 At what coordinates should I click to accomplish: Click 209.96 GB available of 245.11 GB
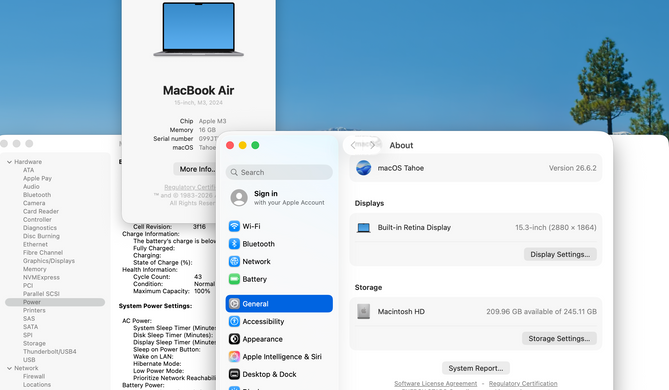tap(541, 311)
